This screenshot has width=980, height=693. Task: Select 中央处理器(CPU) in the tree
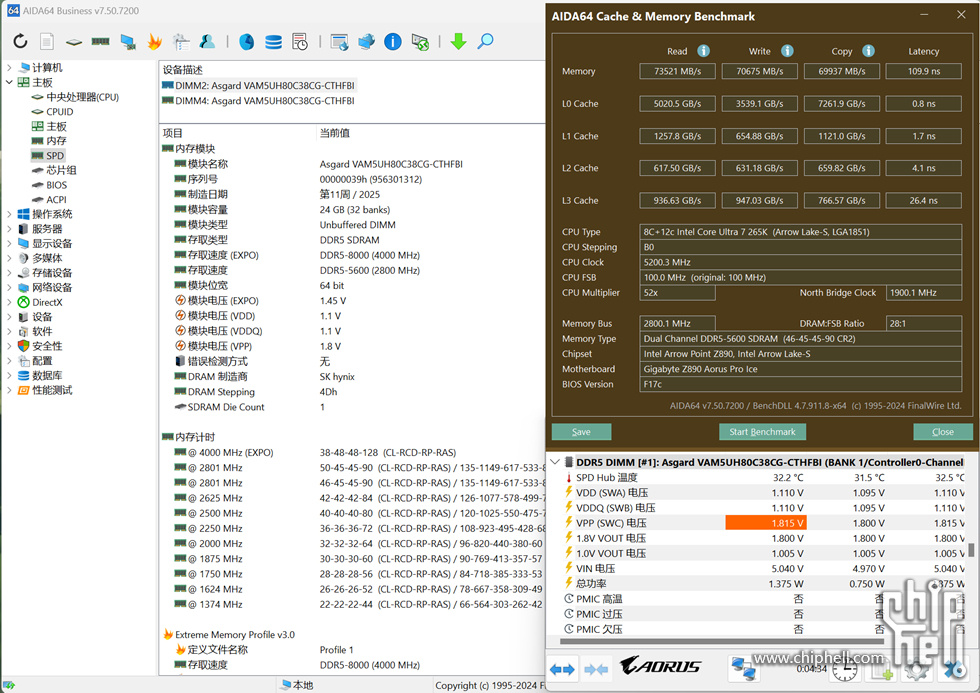pyautogui.click(x=82, y=97)
